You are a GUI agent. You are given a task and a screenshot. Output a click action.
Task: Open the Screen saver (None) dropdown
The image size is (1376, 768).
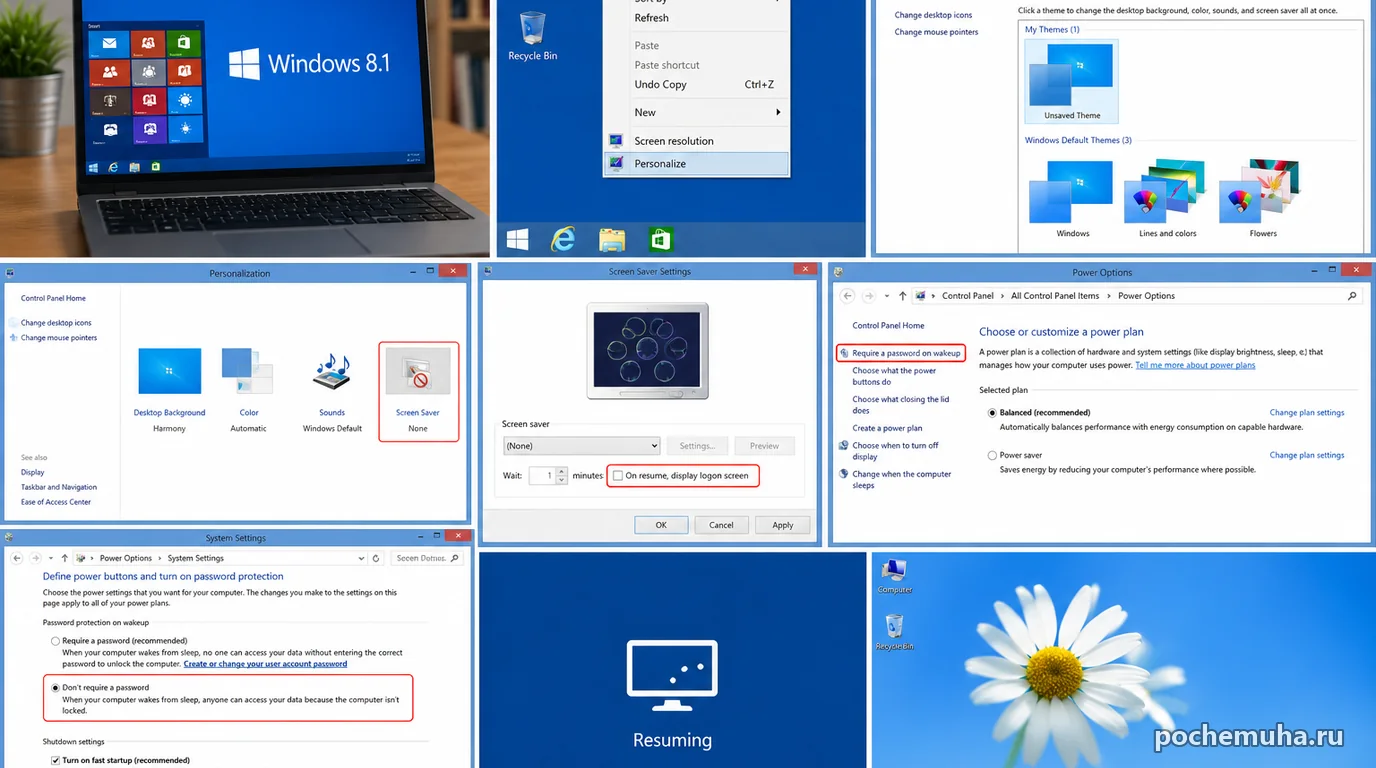(581, 446)
